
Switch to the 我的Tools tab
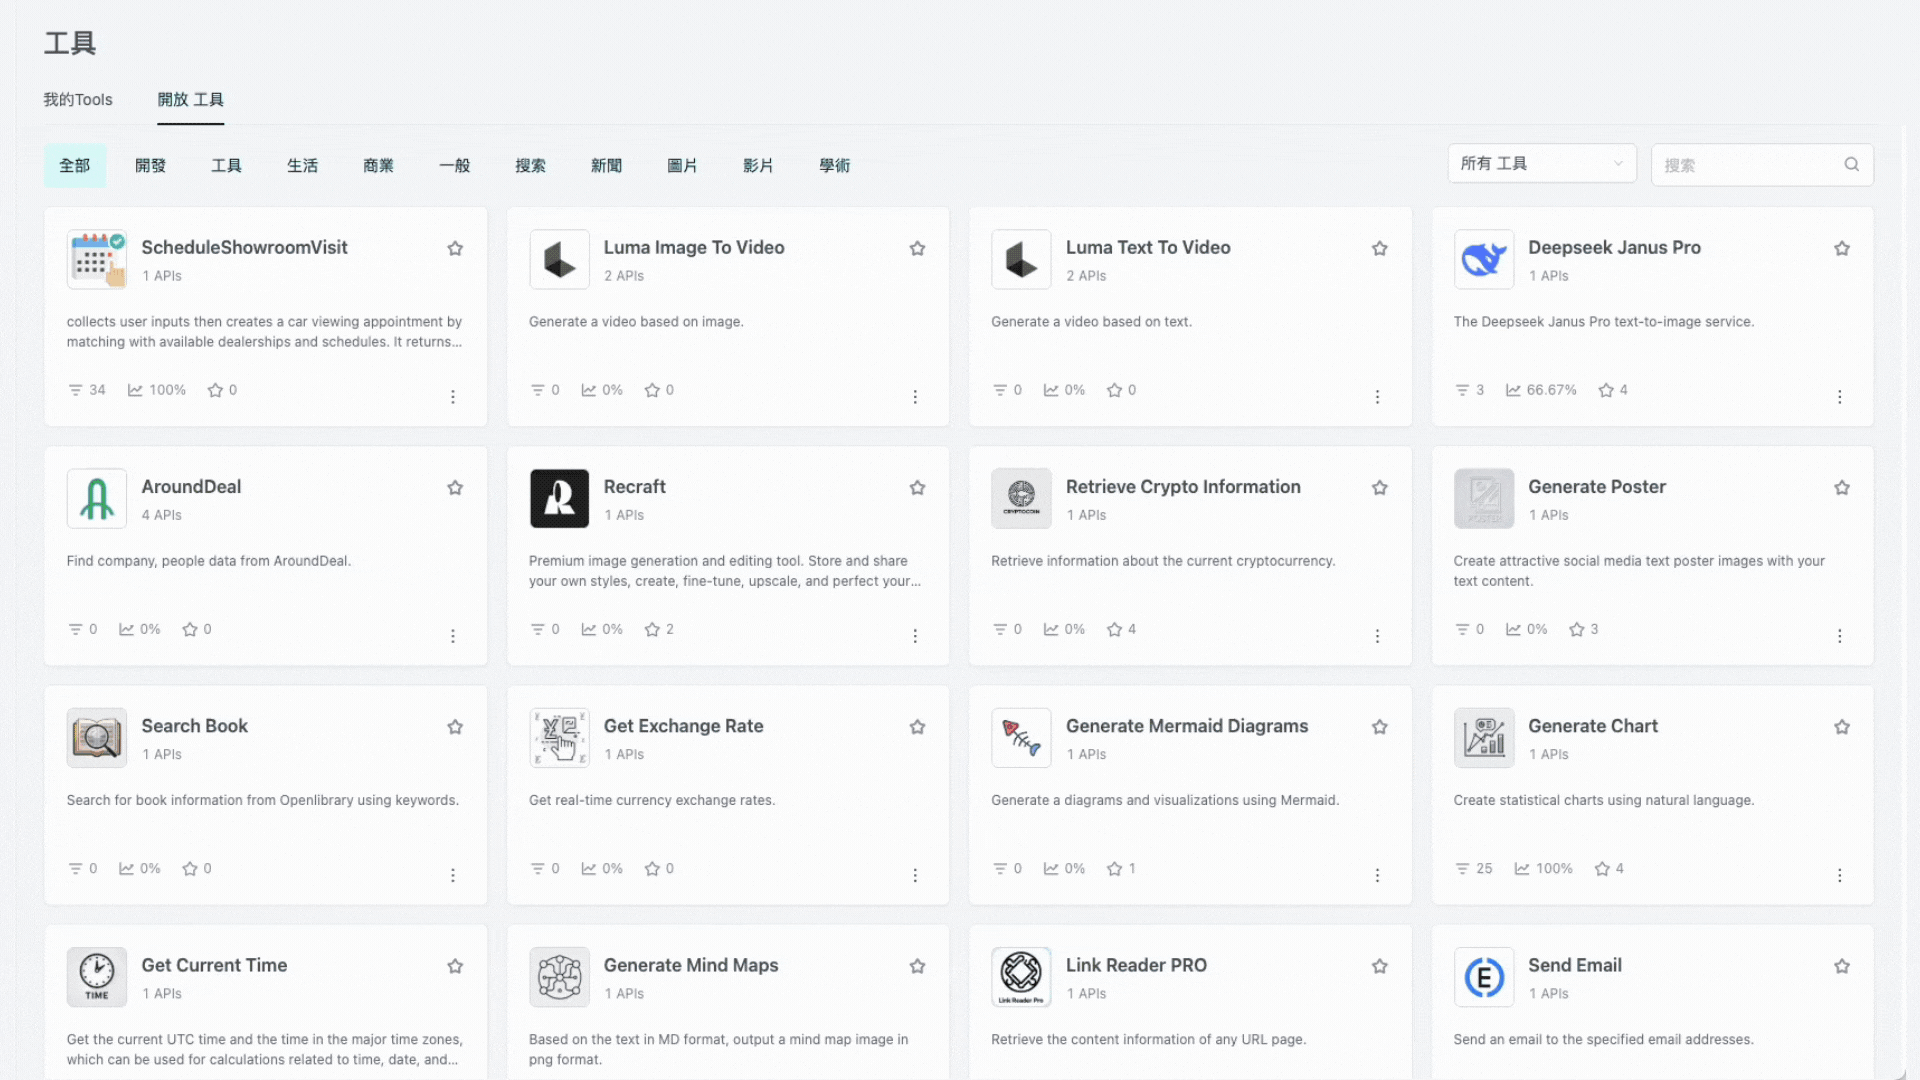(x=78, y=100)
